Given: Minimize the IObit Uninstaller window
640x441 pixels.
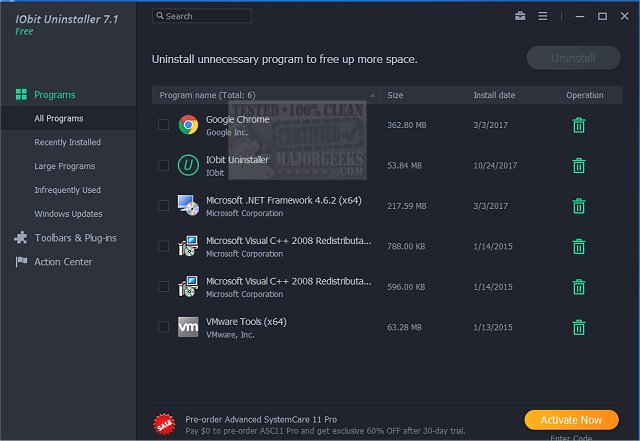Looking at the screenshot, I should coord(580,16).
